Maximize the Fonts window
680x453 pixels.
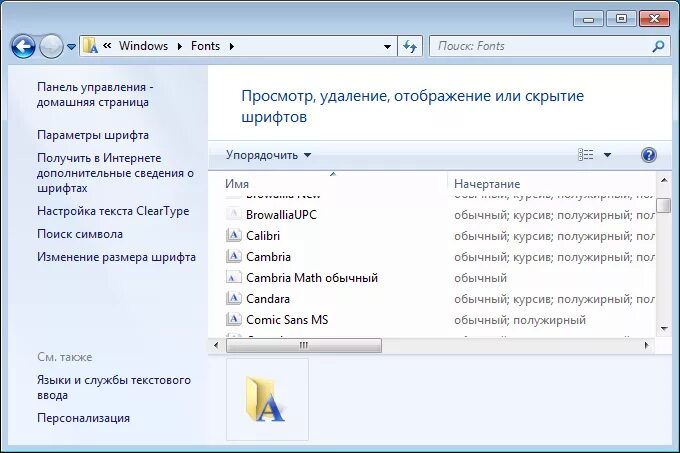click(x=621, y=19)
